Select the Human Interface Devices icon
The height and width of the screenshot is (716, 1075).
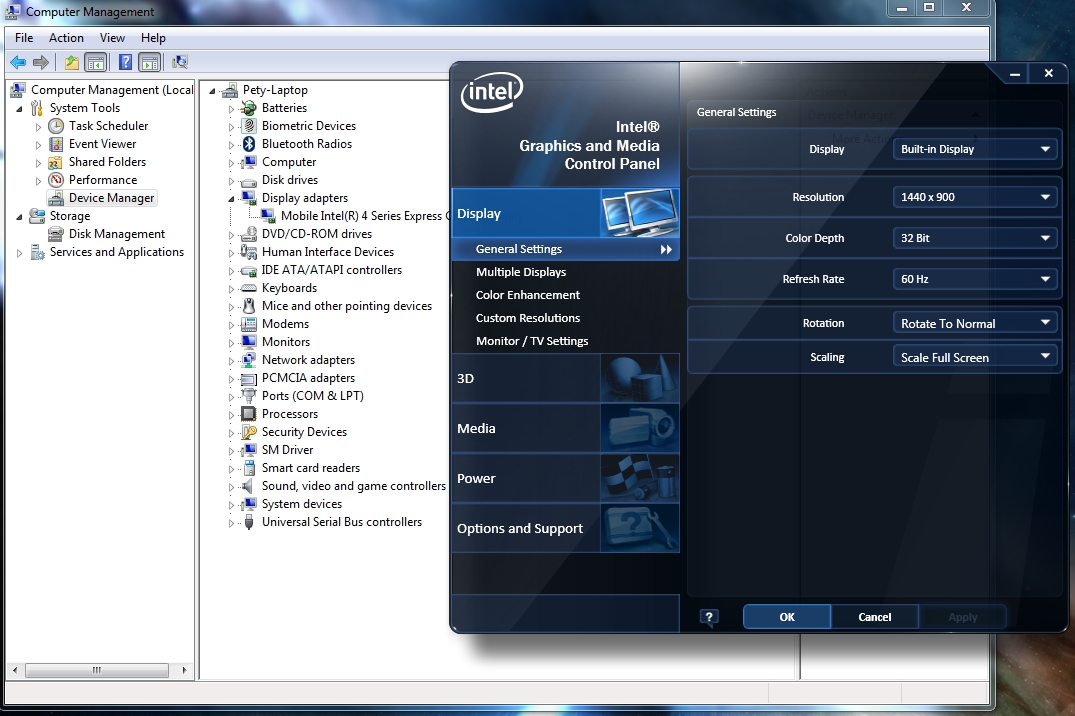coord(249,252)
